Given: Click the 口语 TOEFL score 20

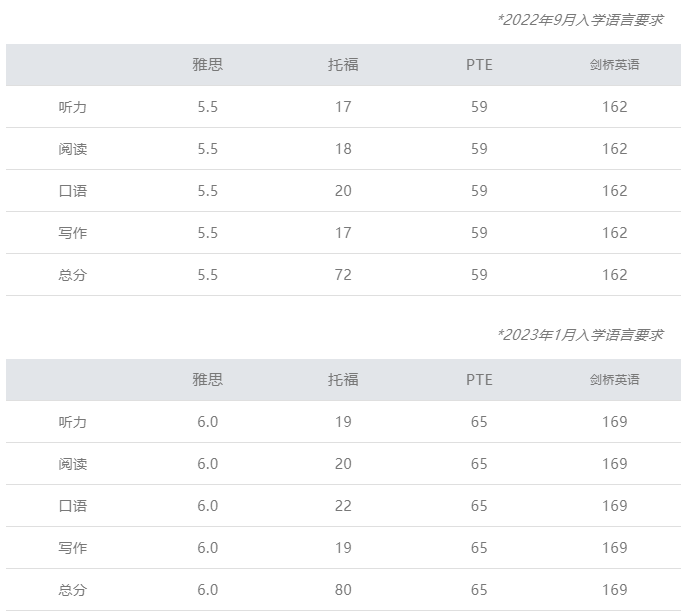Looking at the screenshot, I should click(x=343, y=191).
